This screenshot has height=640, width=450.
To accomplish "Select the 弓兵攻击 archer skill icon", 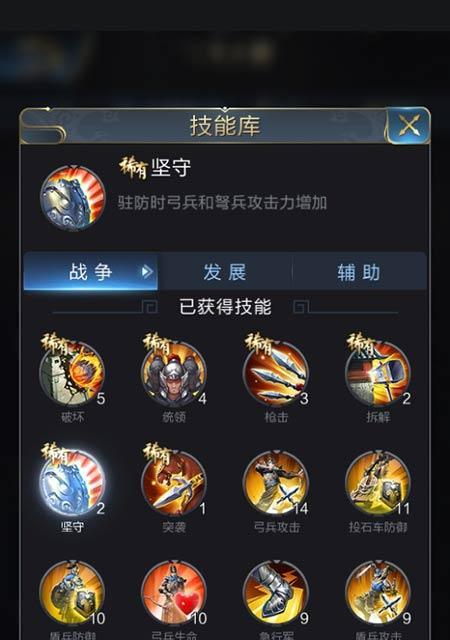I will click(276, 483).
